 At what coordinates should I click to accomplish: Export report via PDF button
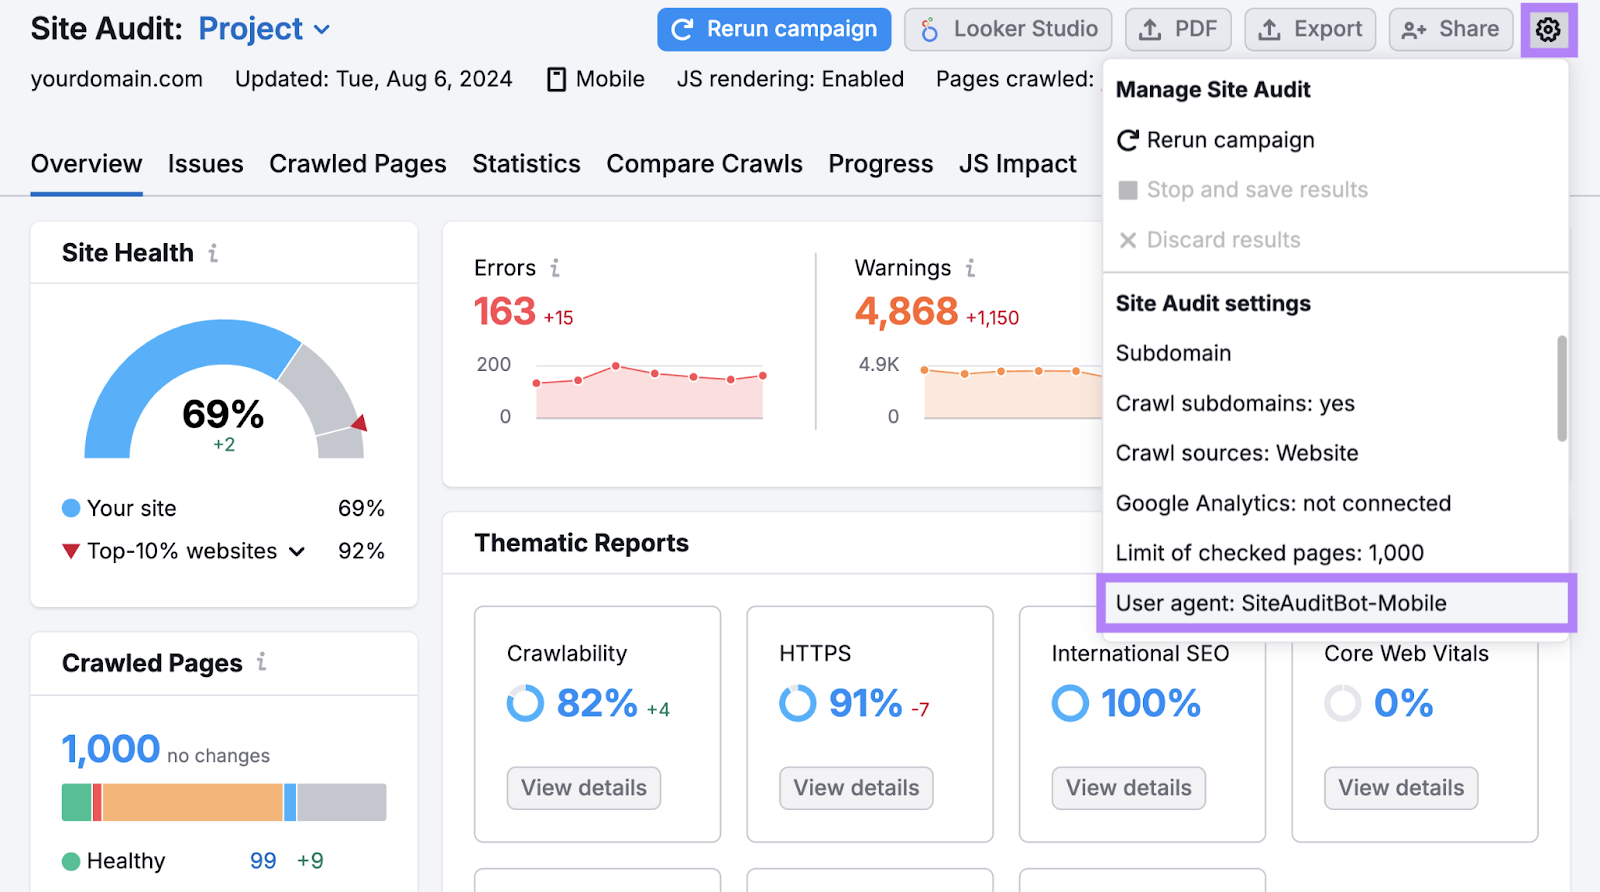[x=1178, y=30]
